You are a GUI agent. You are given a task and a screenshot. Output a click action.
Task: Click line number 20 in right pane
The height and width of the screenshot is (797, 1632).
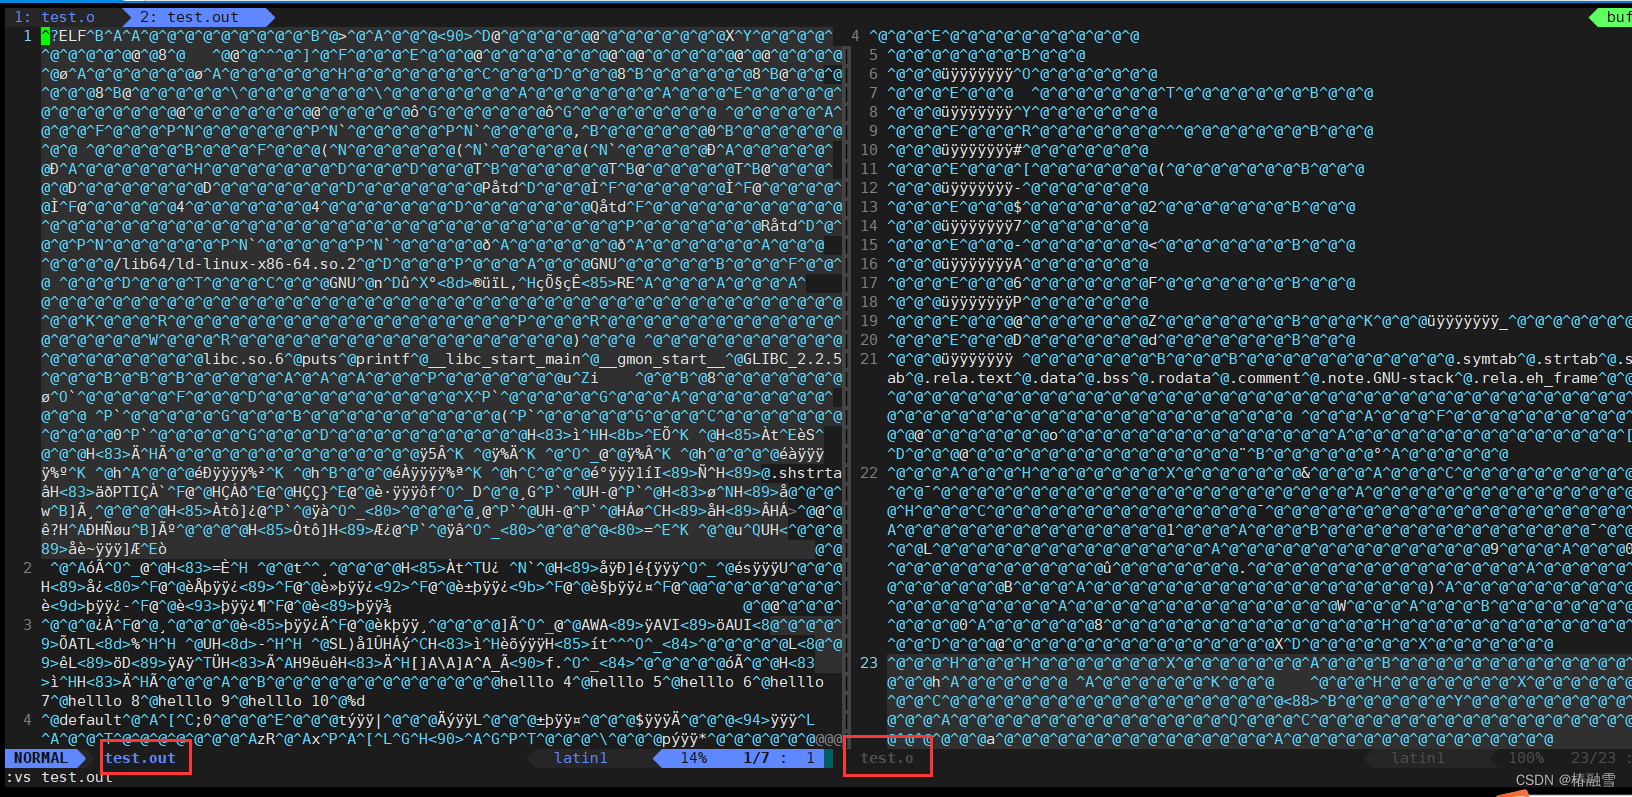tap(869, 340)
